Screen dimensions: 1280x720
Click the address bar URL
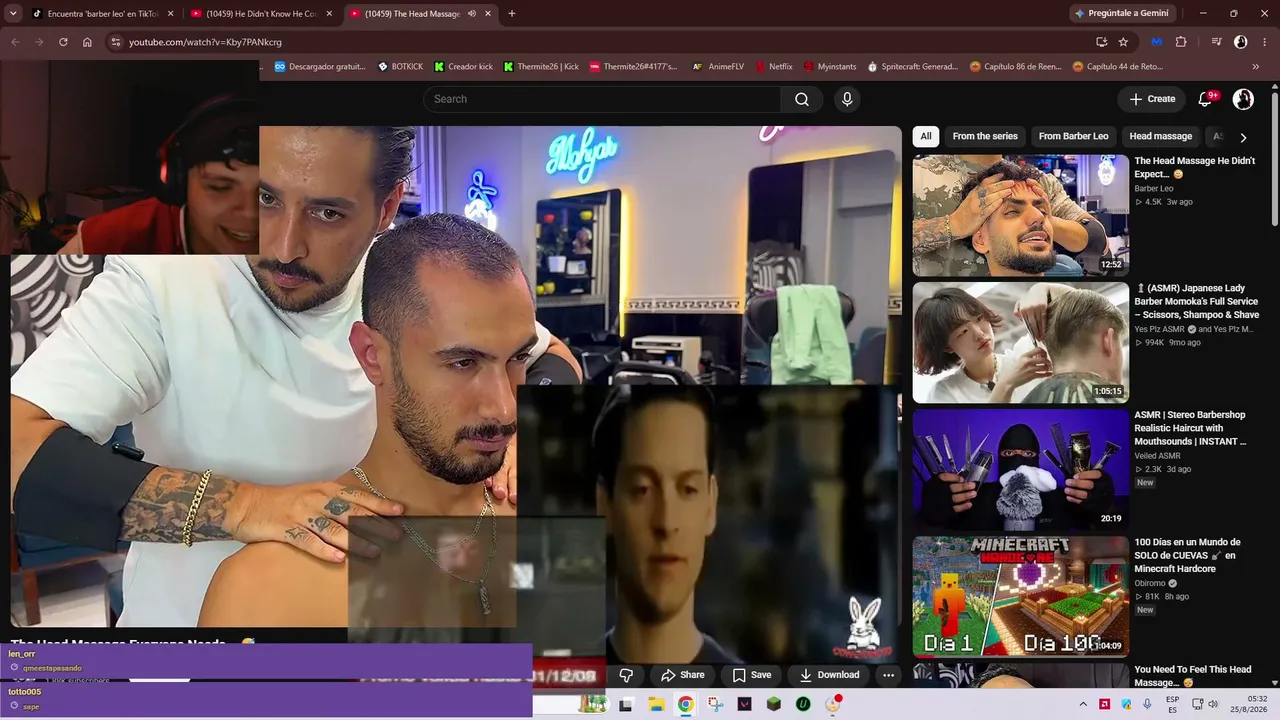tap(205, 42)
